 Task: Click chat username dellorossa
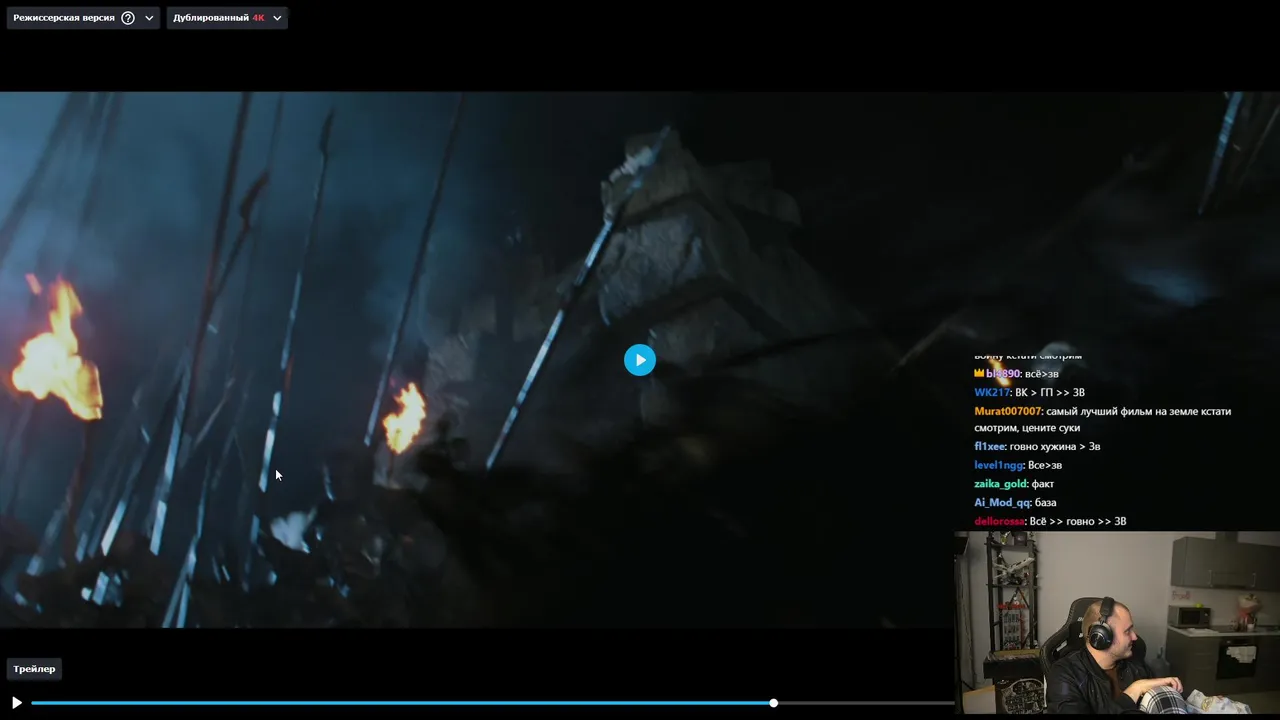click(999, 521)
